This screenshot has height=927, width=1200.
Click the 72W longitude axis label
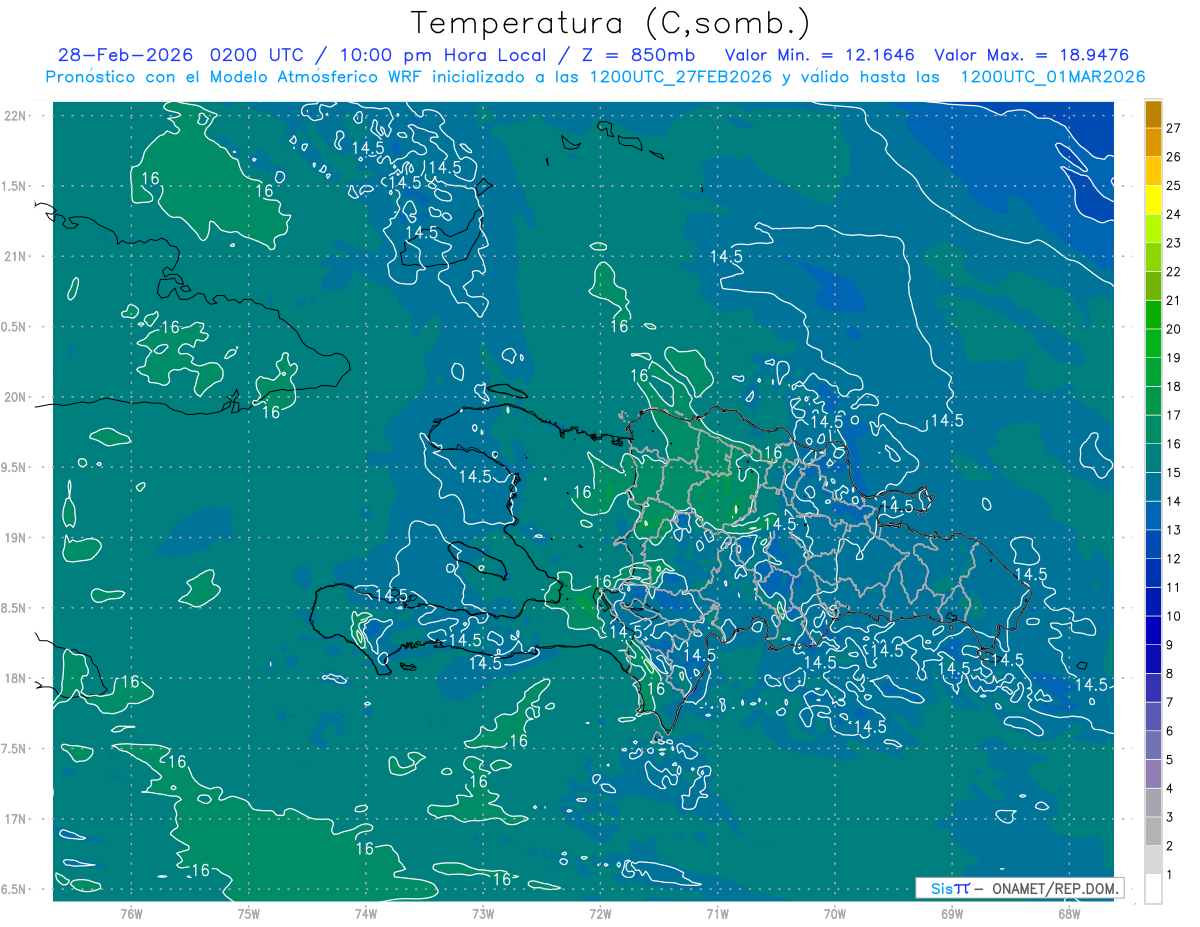(x=600, y=913)
